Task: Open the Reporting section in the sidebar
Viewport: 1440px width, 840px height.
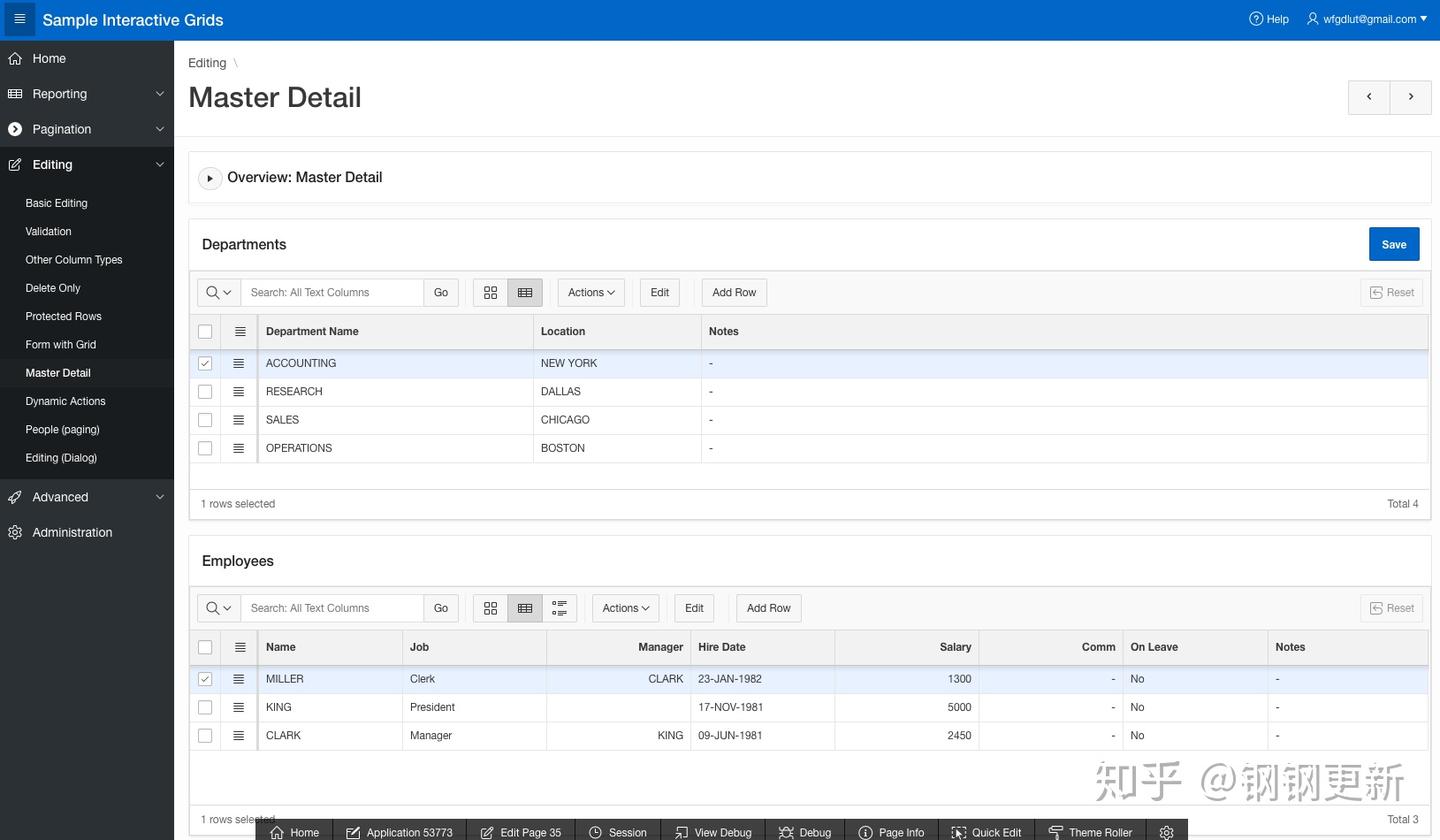Action: [x=59, y=93]
